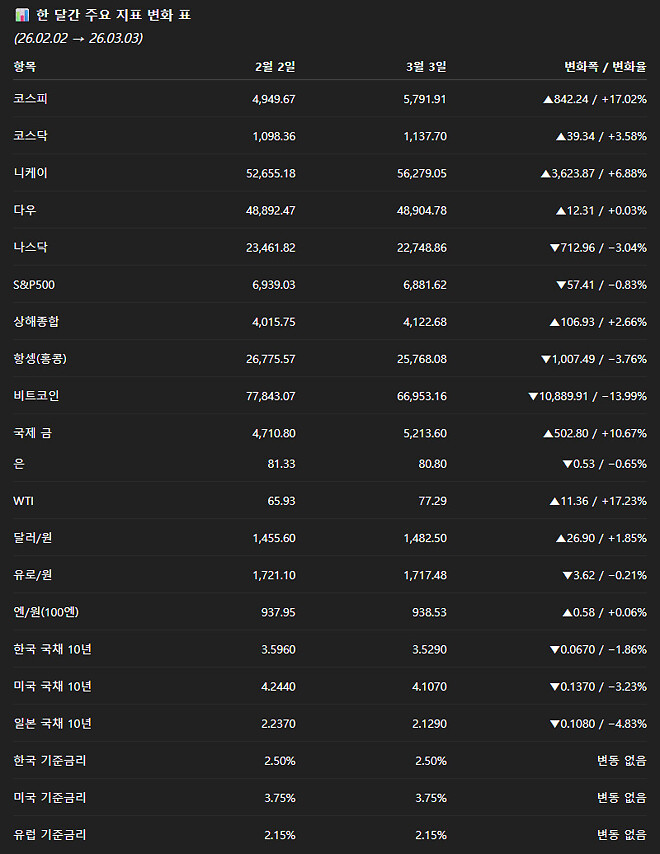Click the date range '(26.02.02 → 26.03.03)'
660x854 pixels.
pos(78,38)
